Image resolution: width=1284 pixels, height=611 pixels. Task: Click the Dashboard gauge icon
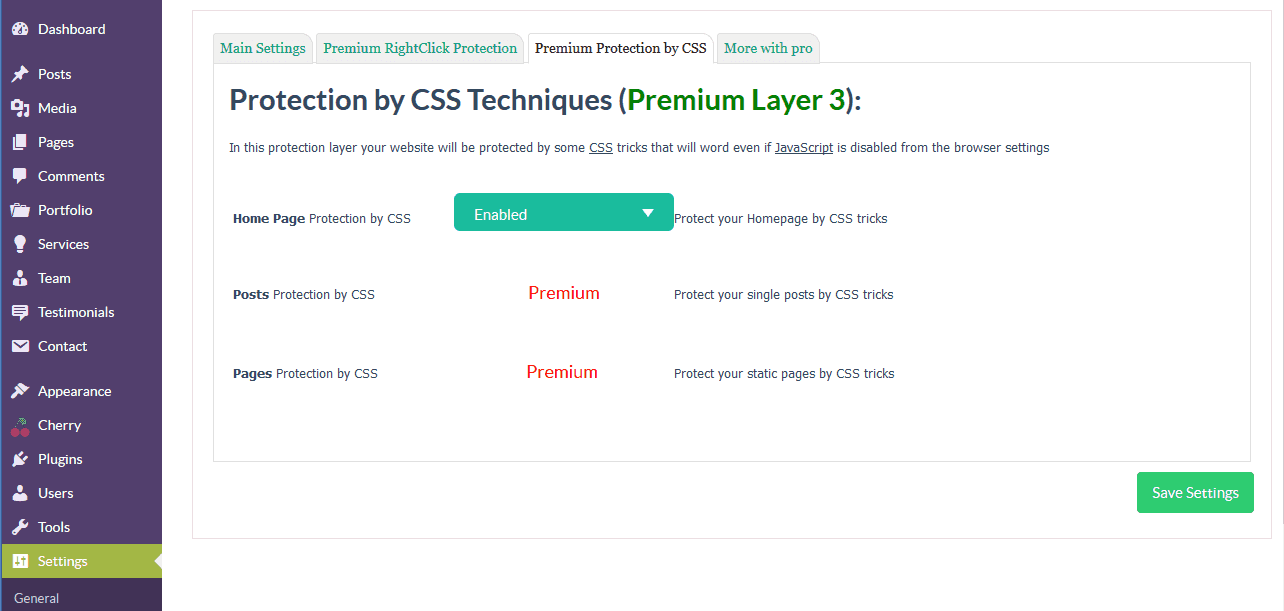(x=20, y=29)
